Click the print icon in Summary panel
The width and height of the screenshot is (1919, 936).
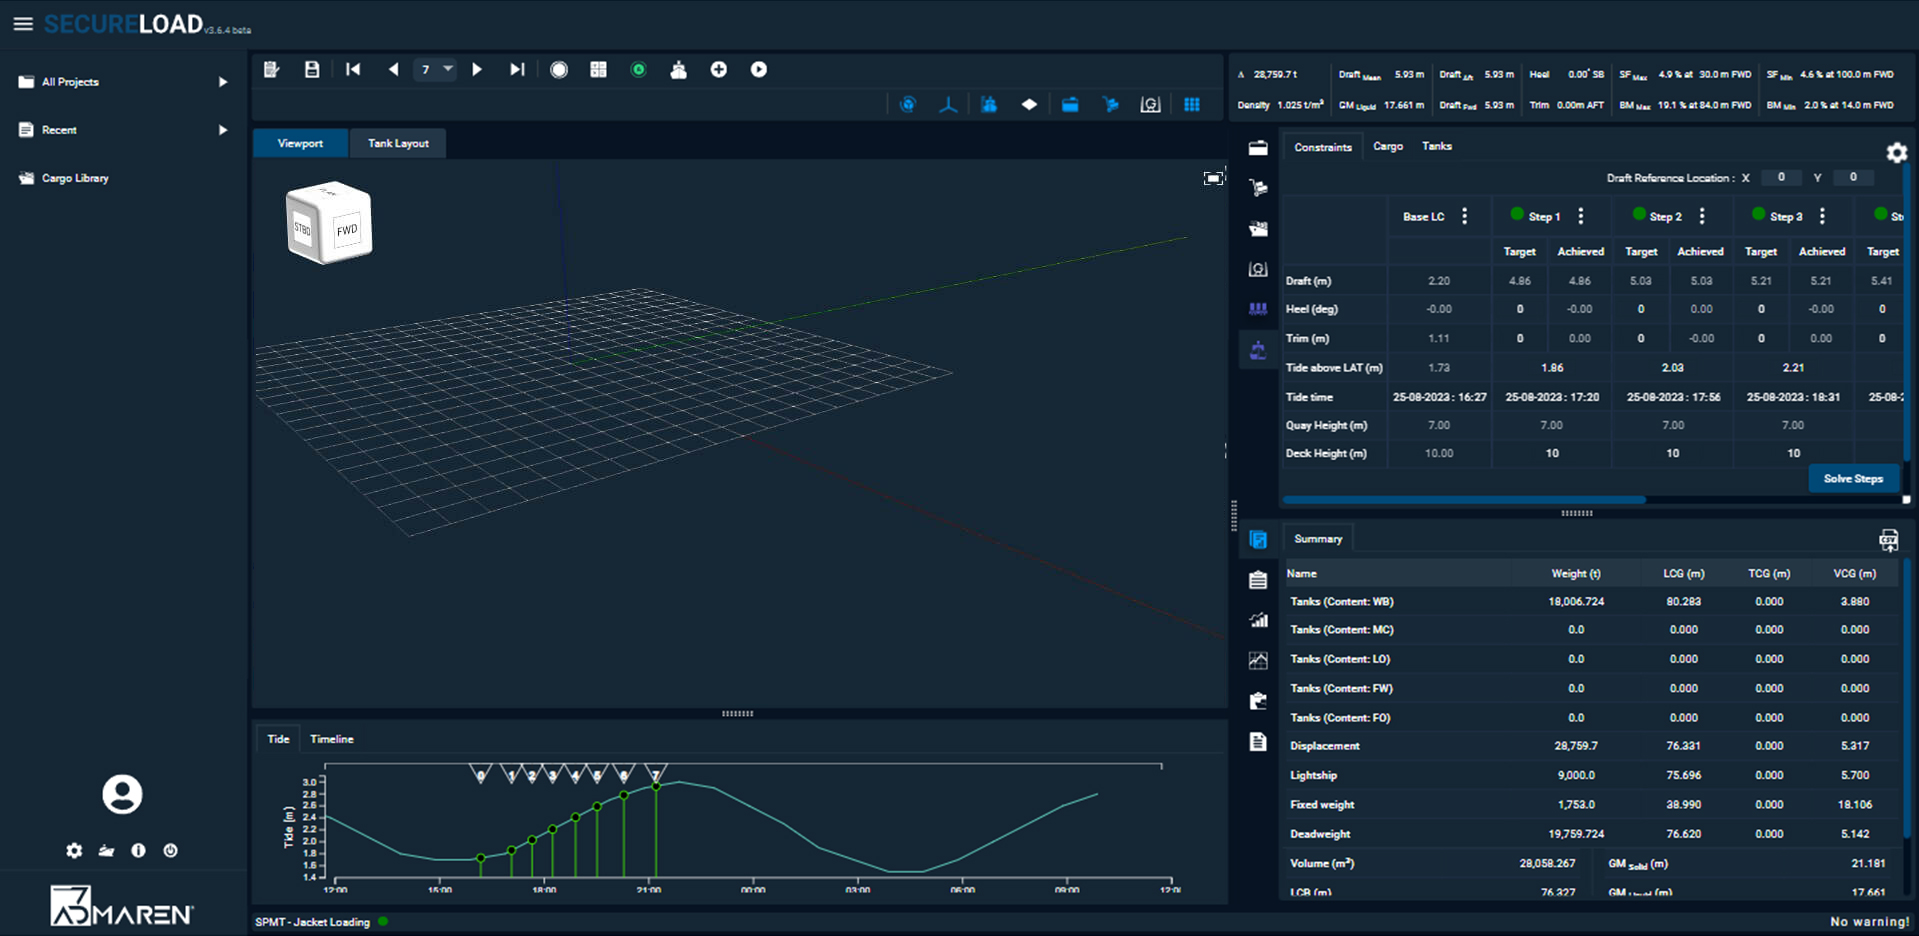point(1888,540)
